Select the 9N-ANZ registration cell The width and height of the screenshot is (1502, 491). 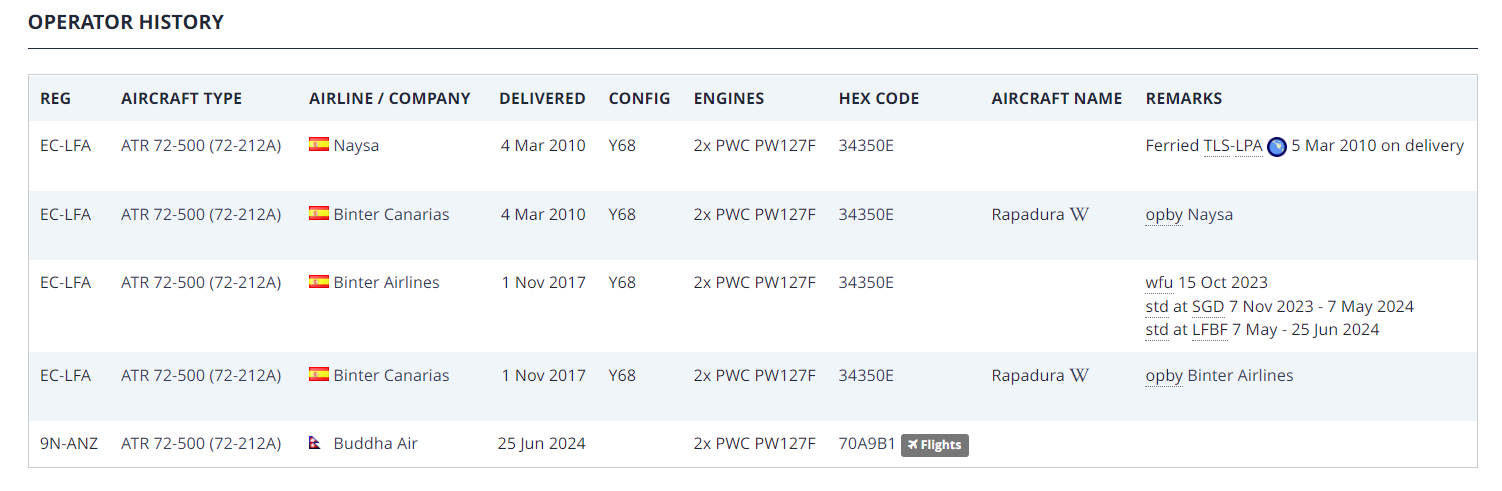(x=69, y=444)
